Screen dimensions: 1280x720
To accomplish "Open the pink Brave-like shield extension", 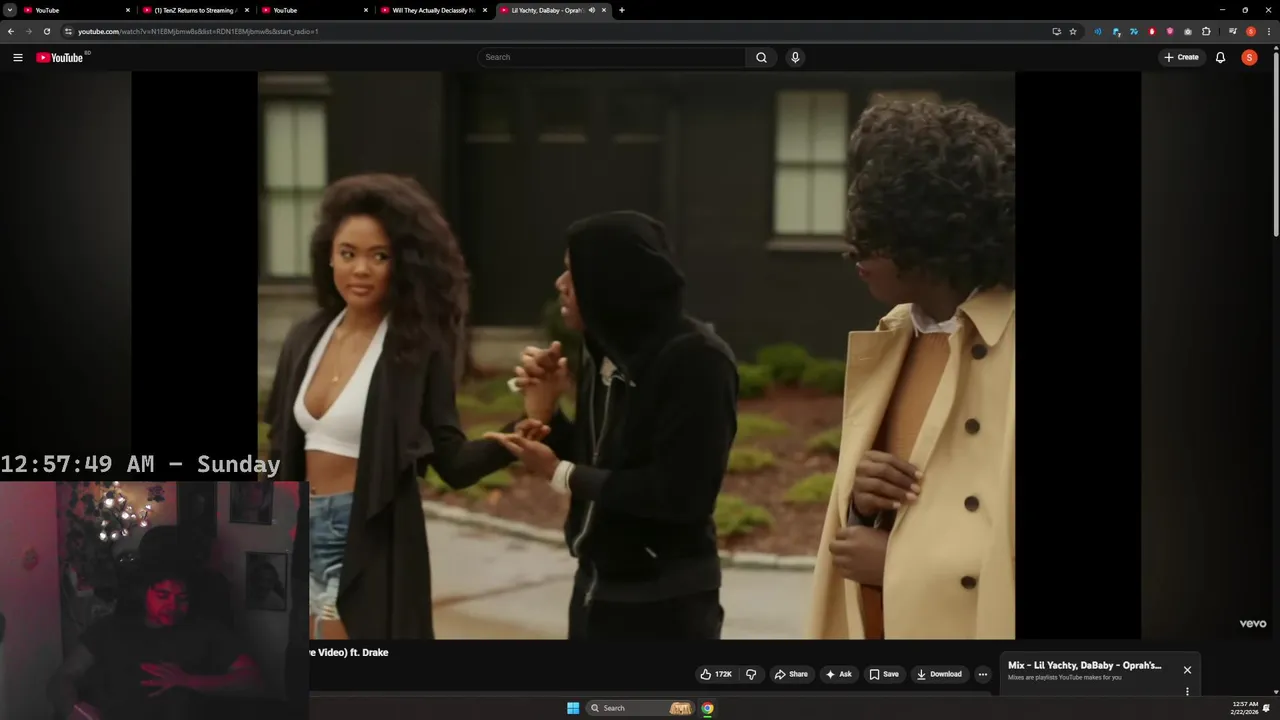I will (1170, 31).
